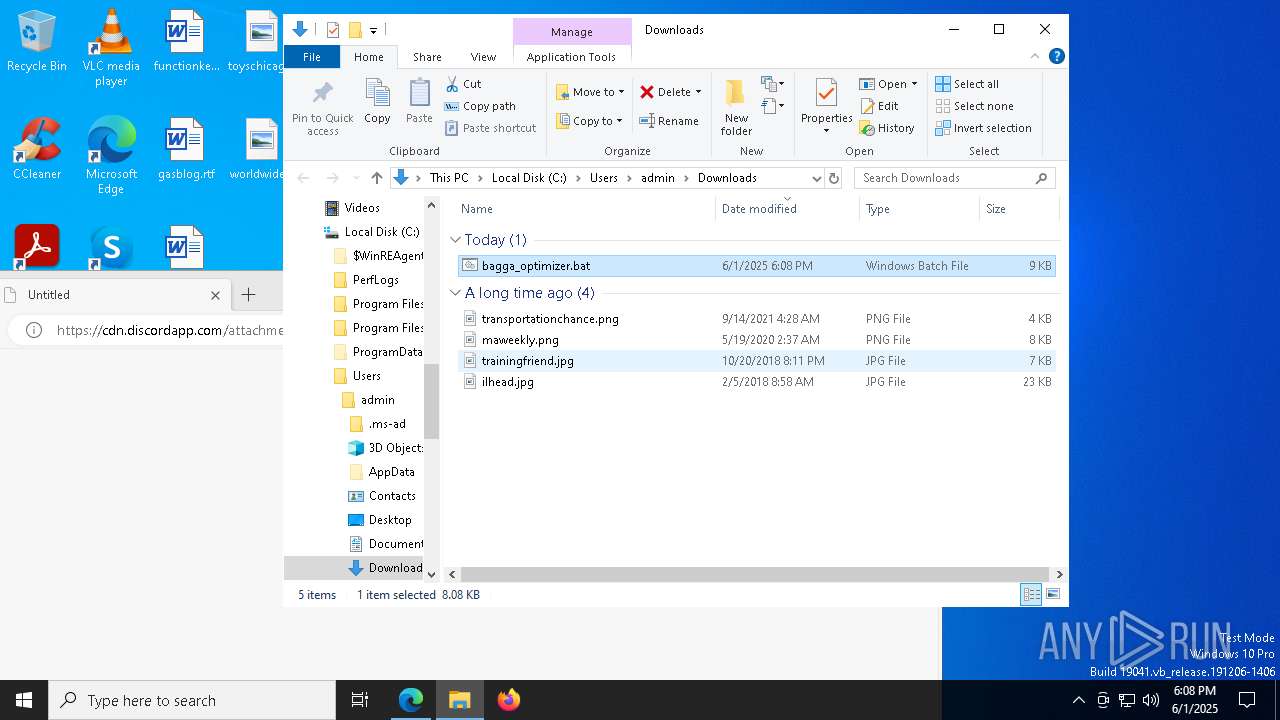The image size is (1280, 720).
Task: Open the notification center icon
Action: point(1247,700)
